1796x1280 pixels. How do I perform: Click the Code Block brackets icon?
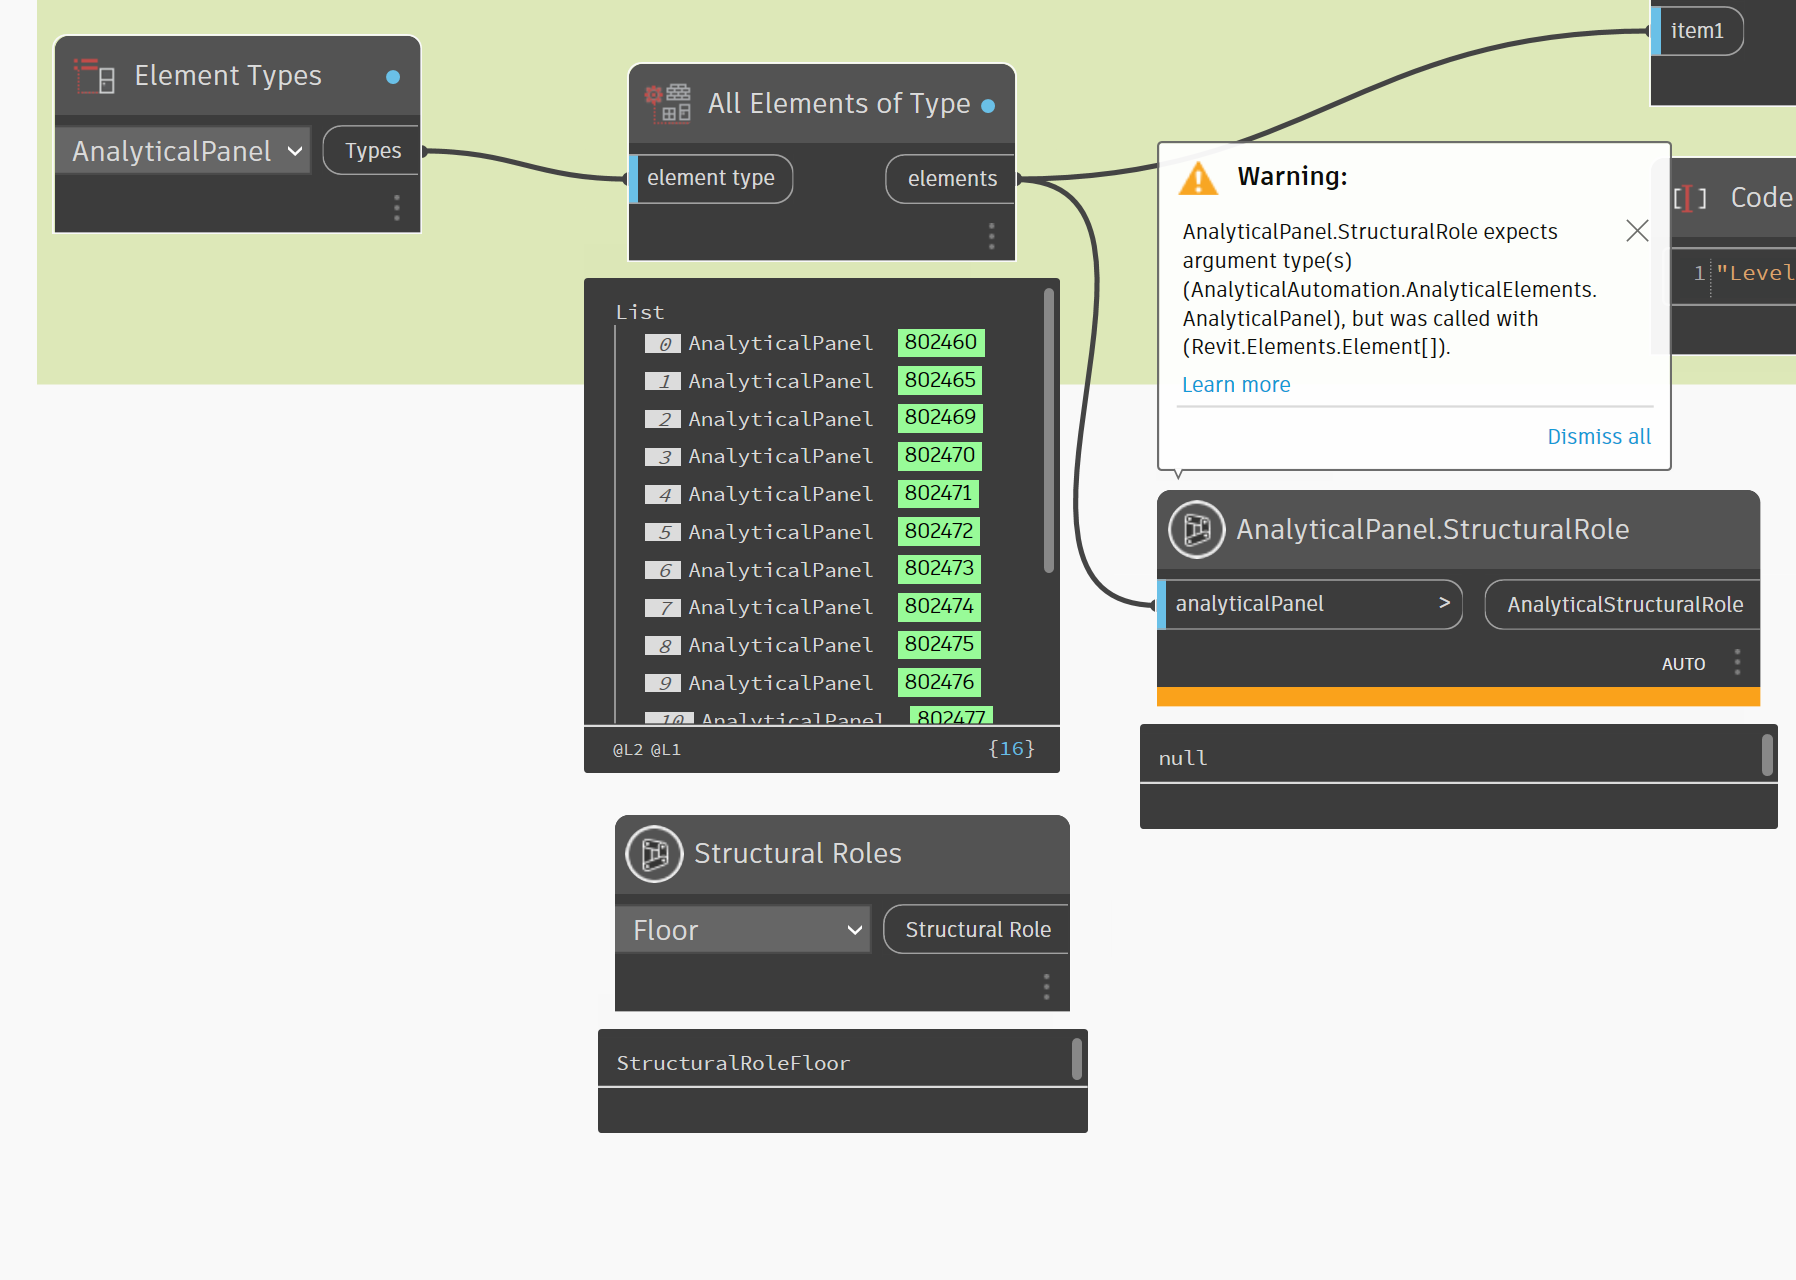coord(1689,197)
